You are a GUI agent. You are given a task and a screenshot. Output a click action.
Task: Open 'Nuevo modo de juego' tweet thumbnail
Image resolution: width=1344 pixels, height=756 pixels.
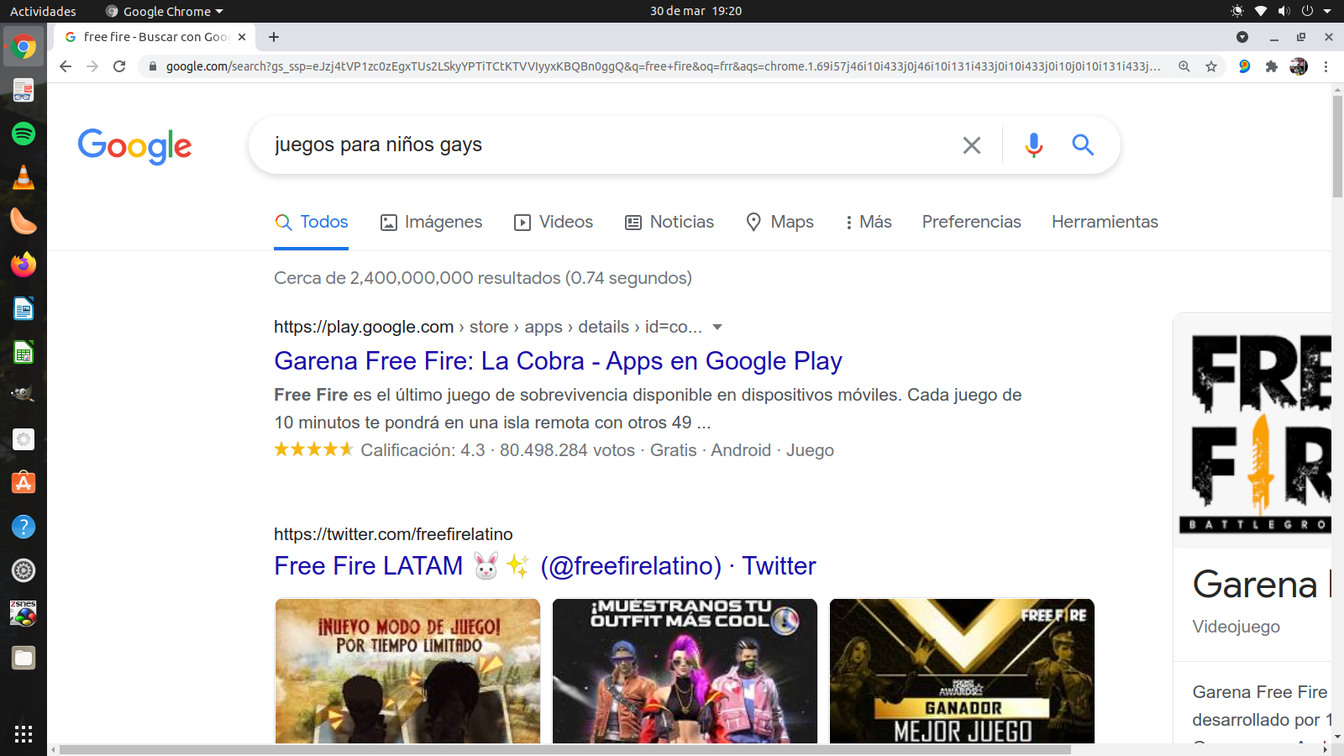[x=407, y=670]
